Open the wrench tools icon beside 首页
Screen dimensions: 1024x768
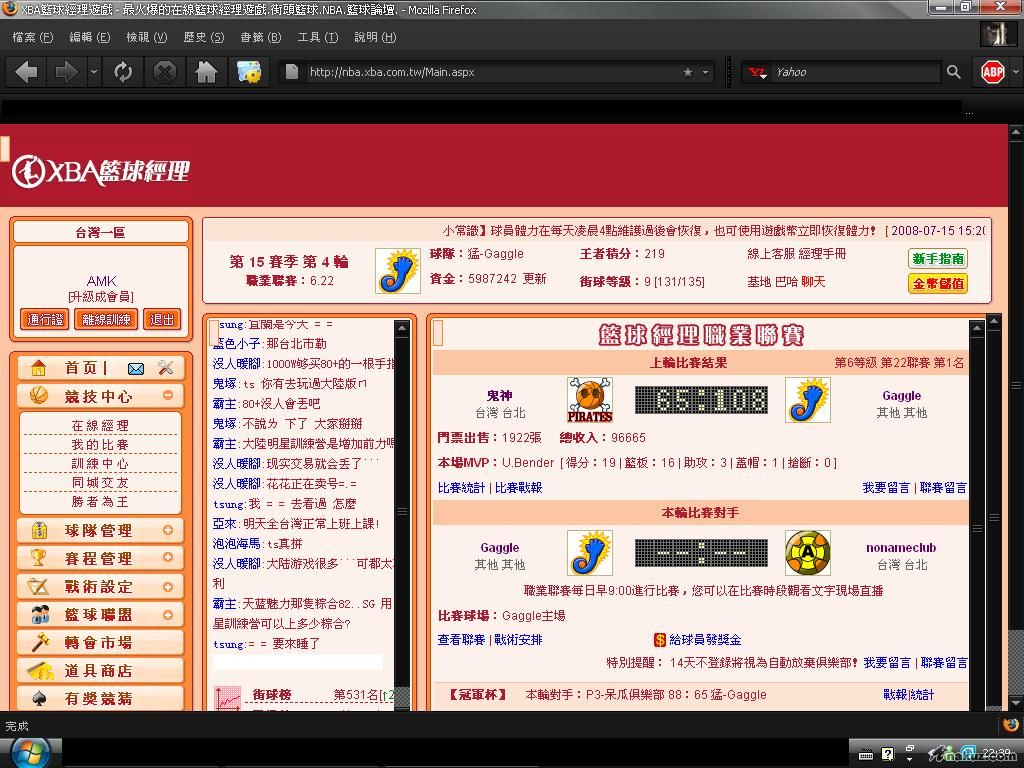[166, 368]
